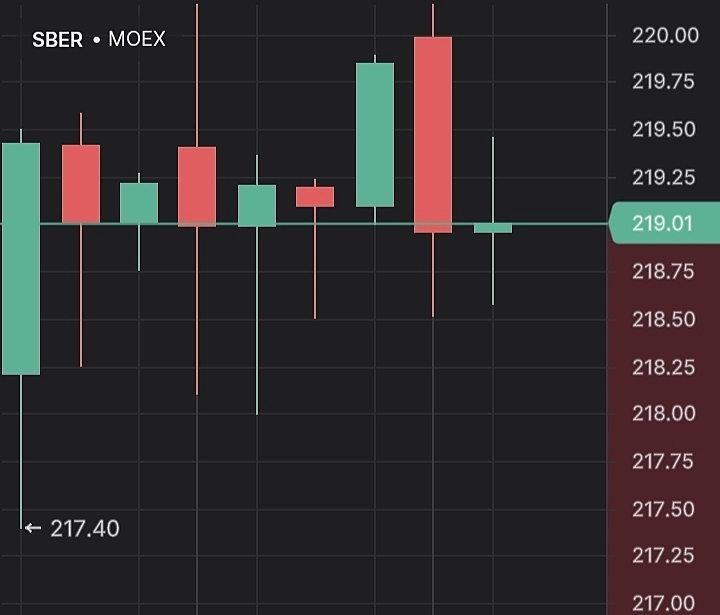The height and width of the screenshot is (615, 720).
Task: Select the tall green candle before the big red one
Action: click(375, 135)
